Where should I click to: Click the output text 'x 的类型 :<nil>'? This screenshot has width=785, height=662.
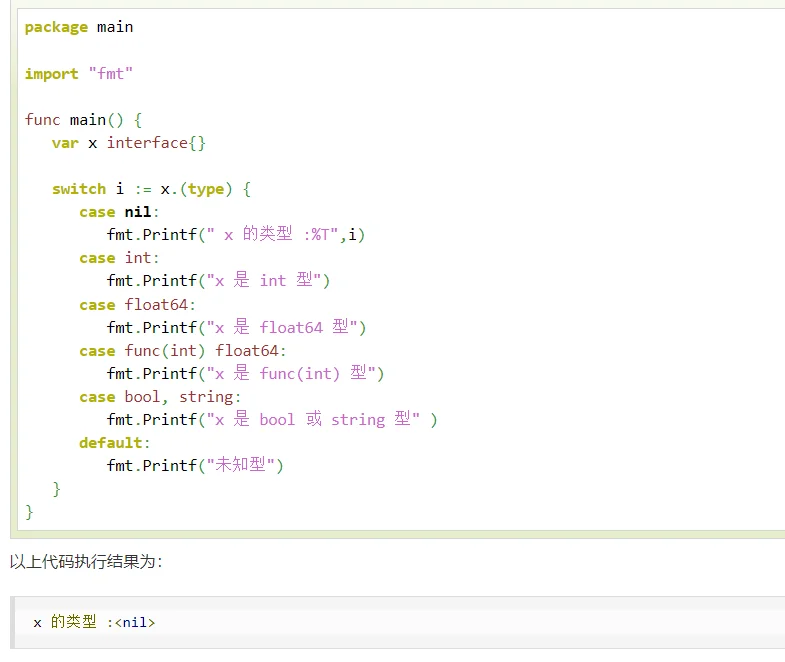click(x=94, y=622)
